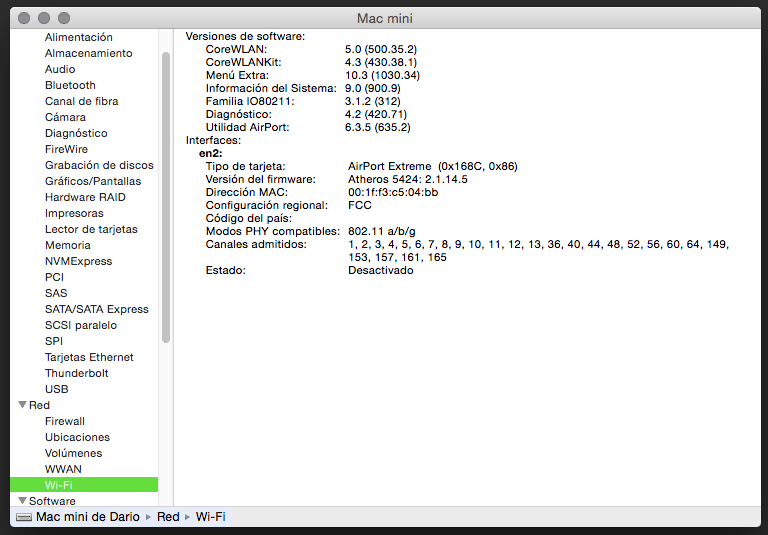This screenshot has width=768, height=535.
Task: Open Lector de tarjetas entry
Action: (x=91, y=229)
